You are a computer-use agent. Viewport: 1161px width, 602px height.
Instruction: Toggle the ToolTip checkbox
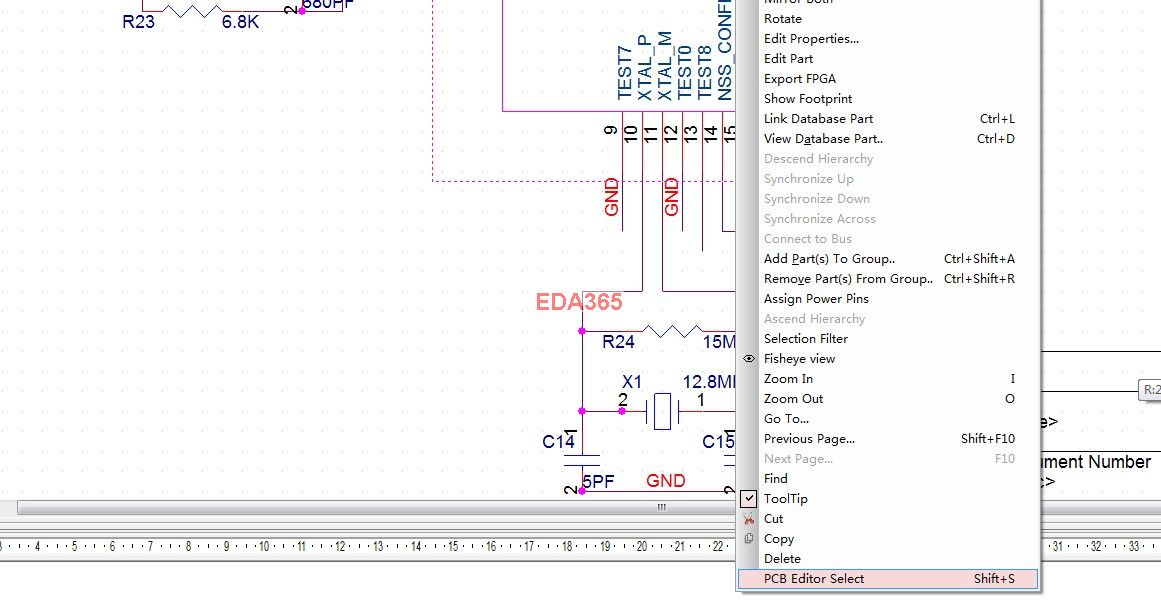coord(749,498)
